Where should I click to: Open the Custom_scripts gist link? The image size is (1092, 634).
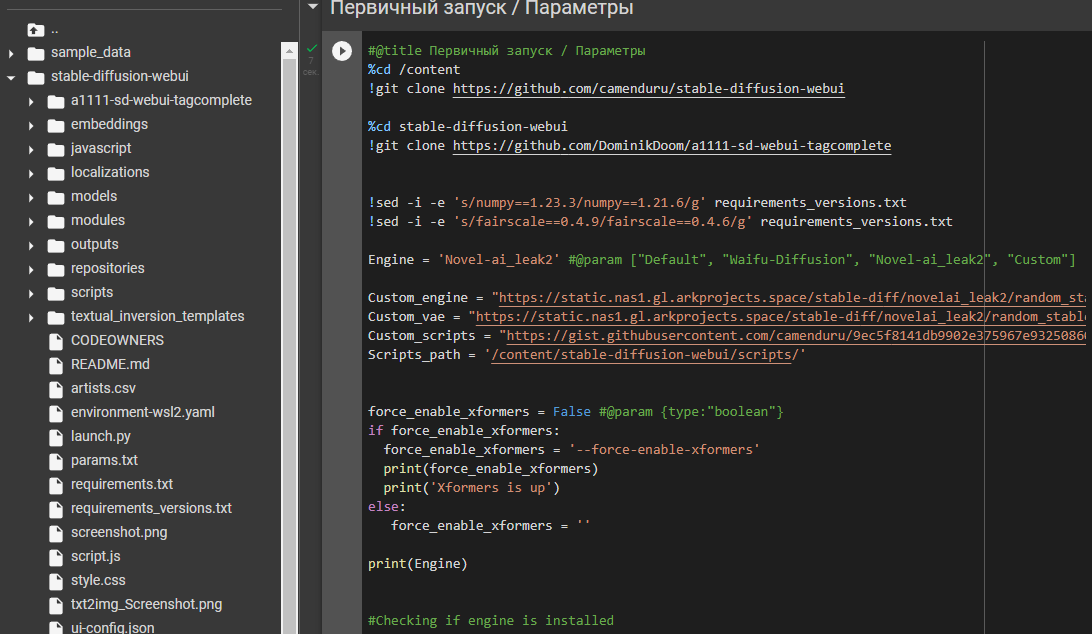pos(790,335)
